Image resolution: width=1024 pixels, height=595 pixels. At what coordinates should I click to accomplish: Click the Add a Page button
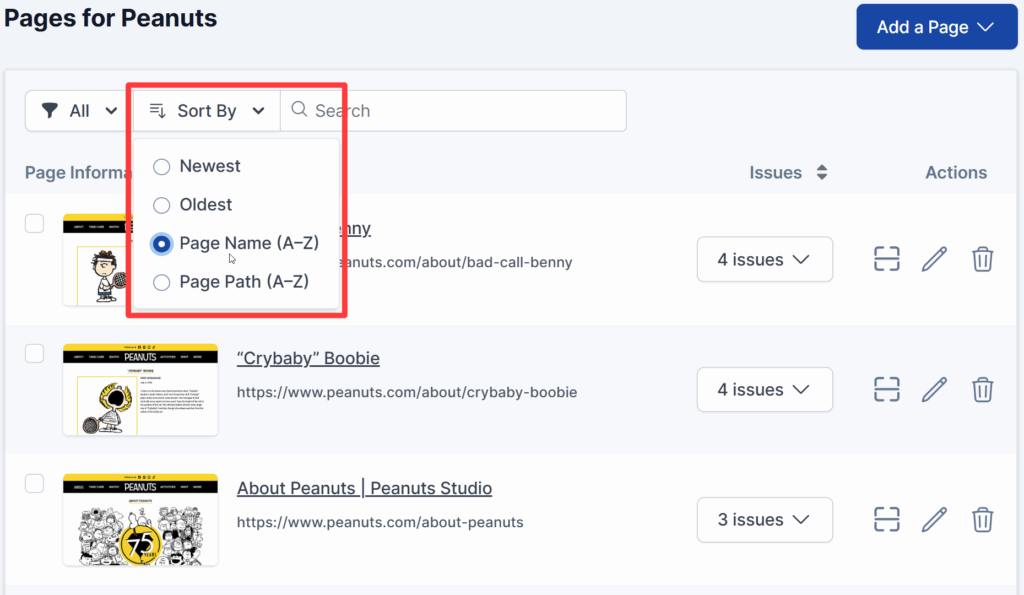pyautogui.click(x=936, y=27)
